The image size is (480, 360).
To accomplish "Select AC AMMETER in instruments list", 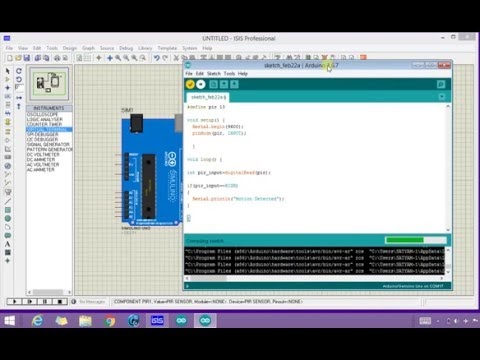I will pyautogui.click(x=41, y=170).
